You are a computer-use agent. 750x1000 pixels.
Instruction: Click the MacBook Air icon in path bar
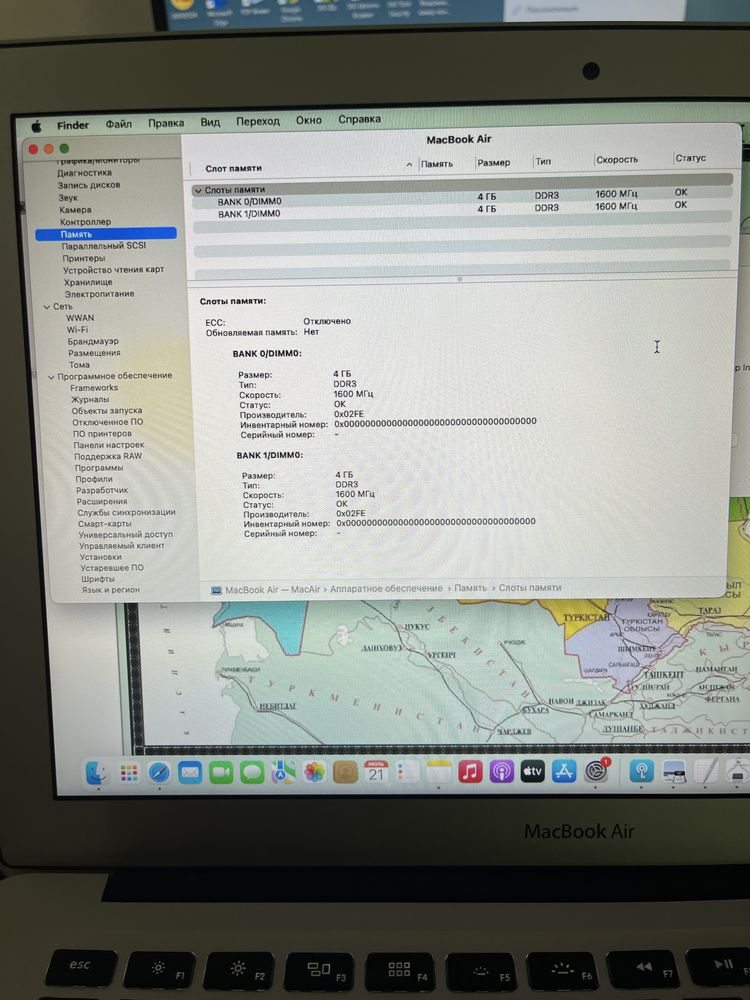(x=216, y=591)
